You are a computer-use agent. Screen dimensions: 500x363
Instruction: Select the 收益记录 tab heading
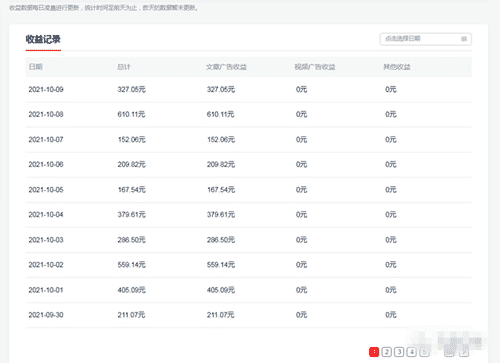[43, 39]
